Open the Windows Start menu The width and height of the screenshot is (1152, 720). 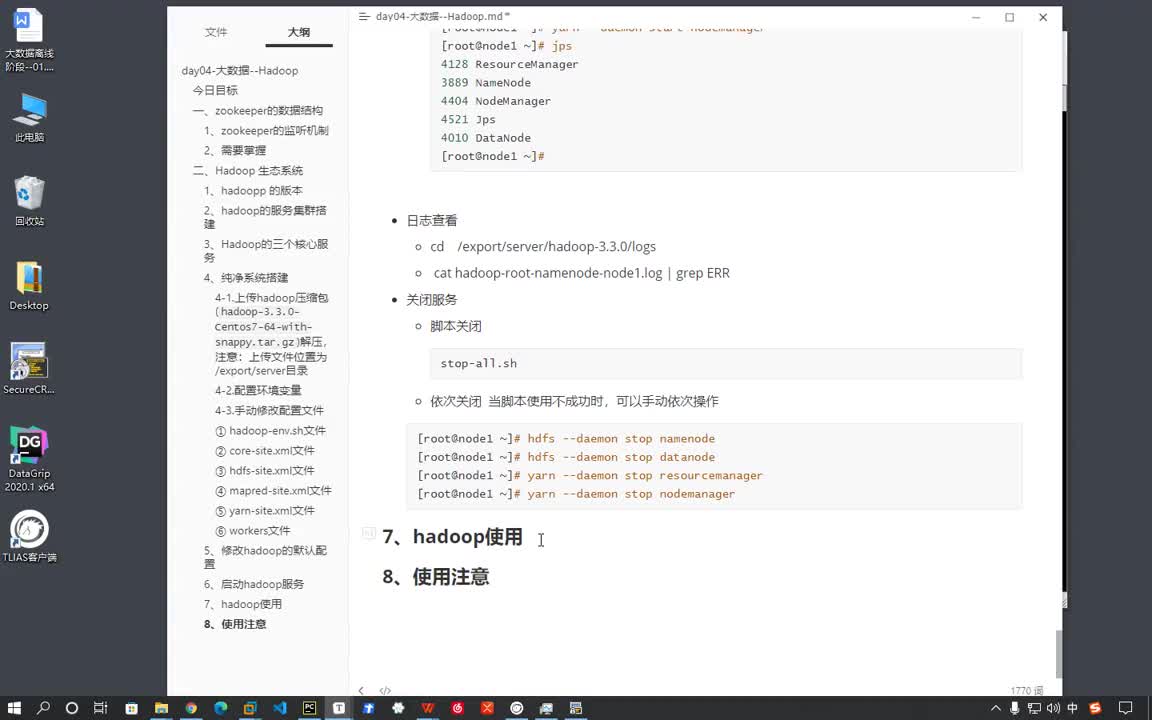click(x=14, y=708)
